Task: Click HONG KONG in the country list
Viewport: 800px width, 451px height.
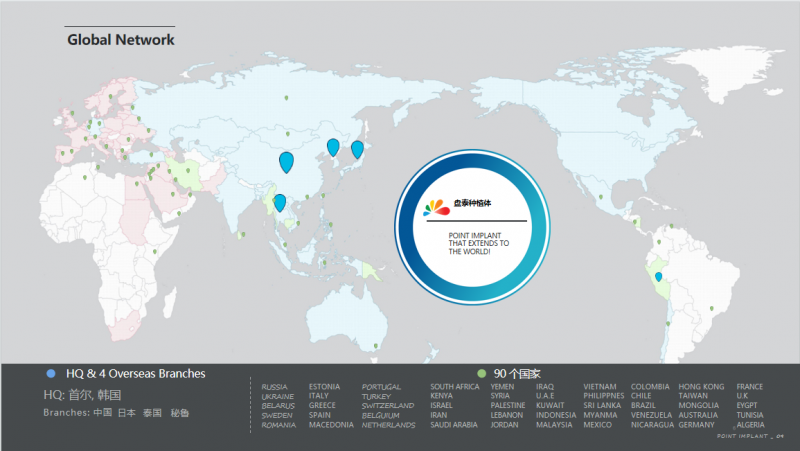Action: point(701,387)
